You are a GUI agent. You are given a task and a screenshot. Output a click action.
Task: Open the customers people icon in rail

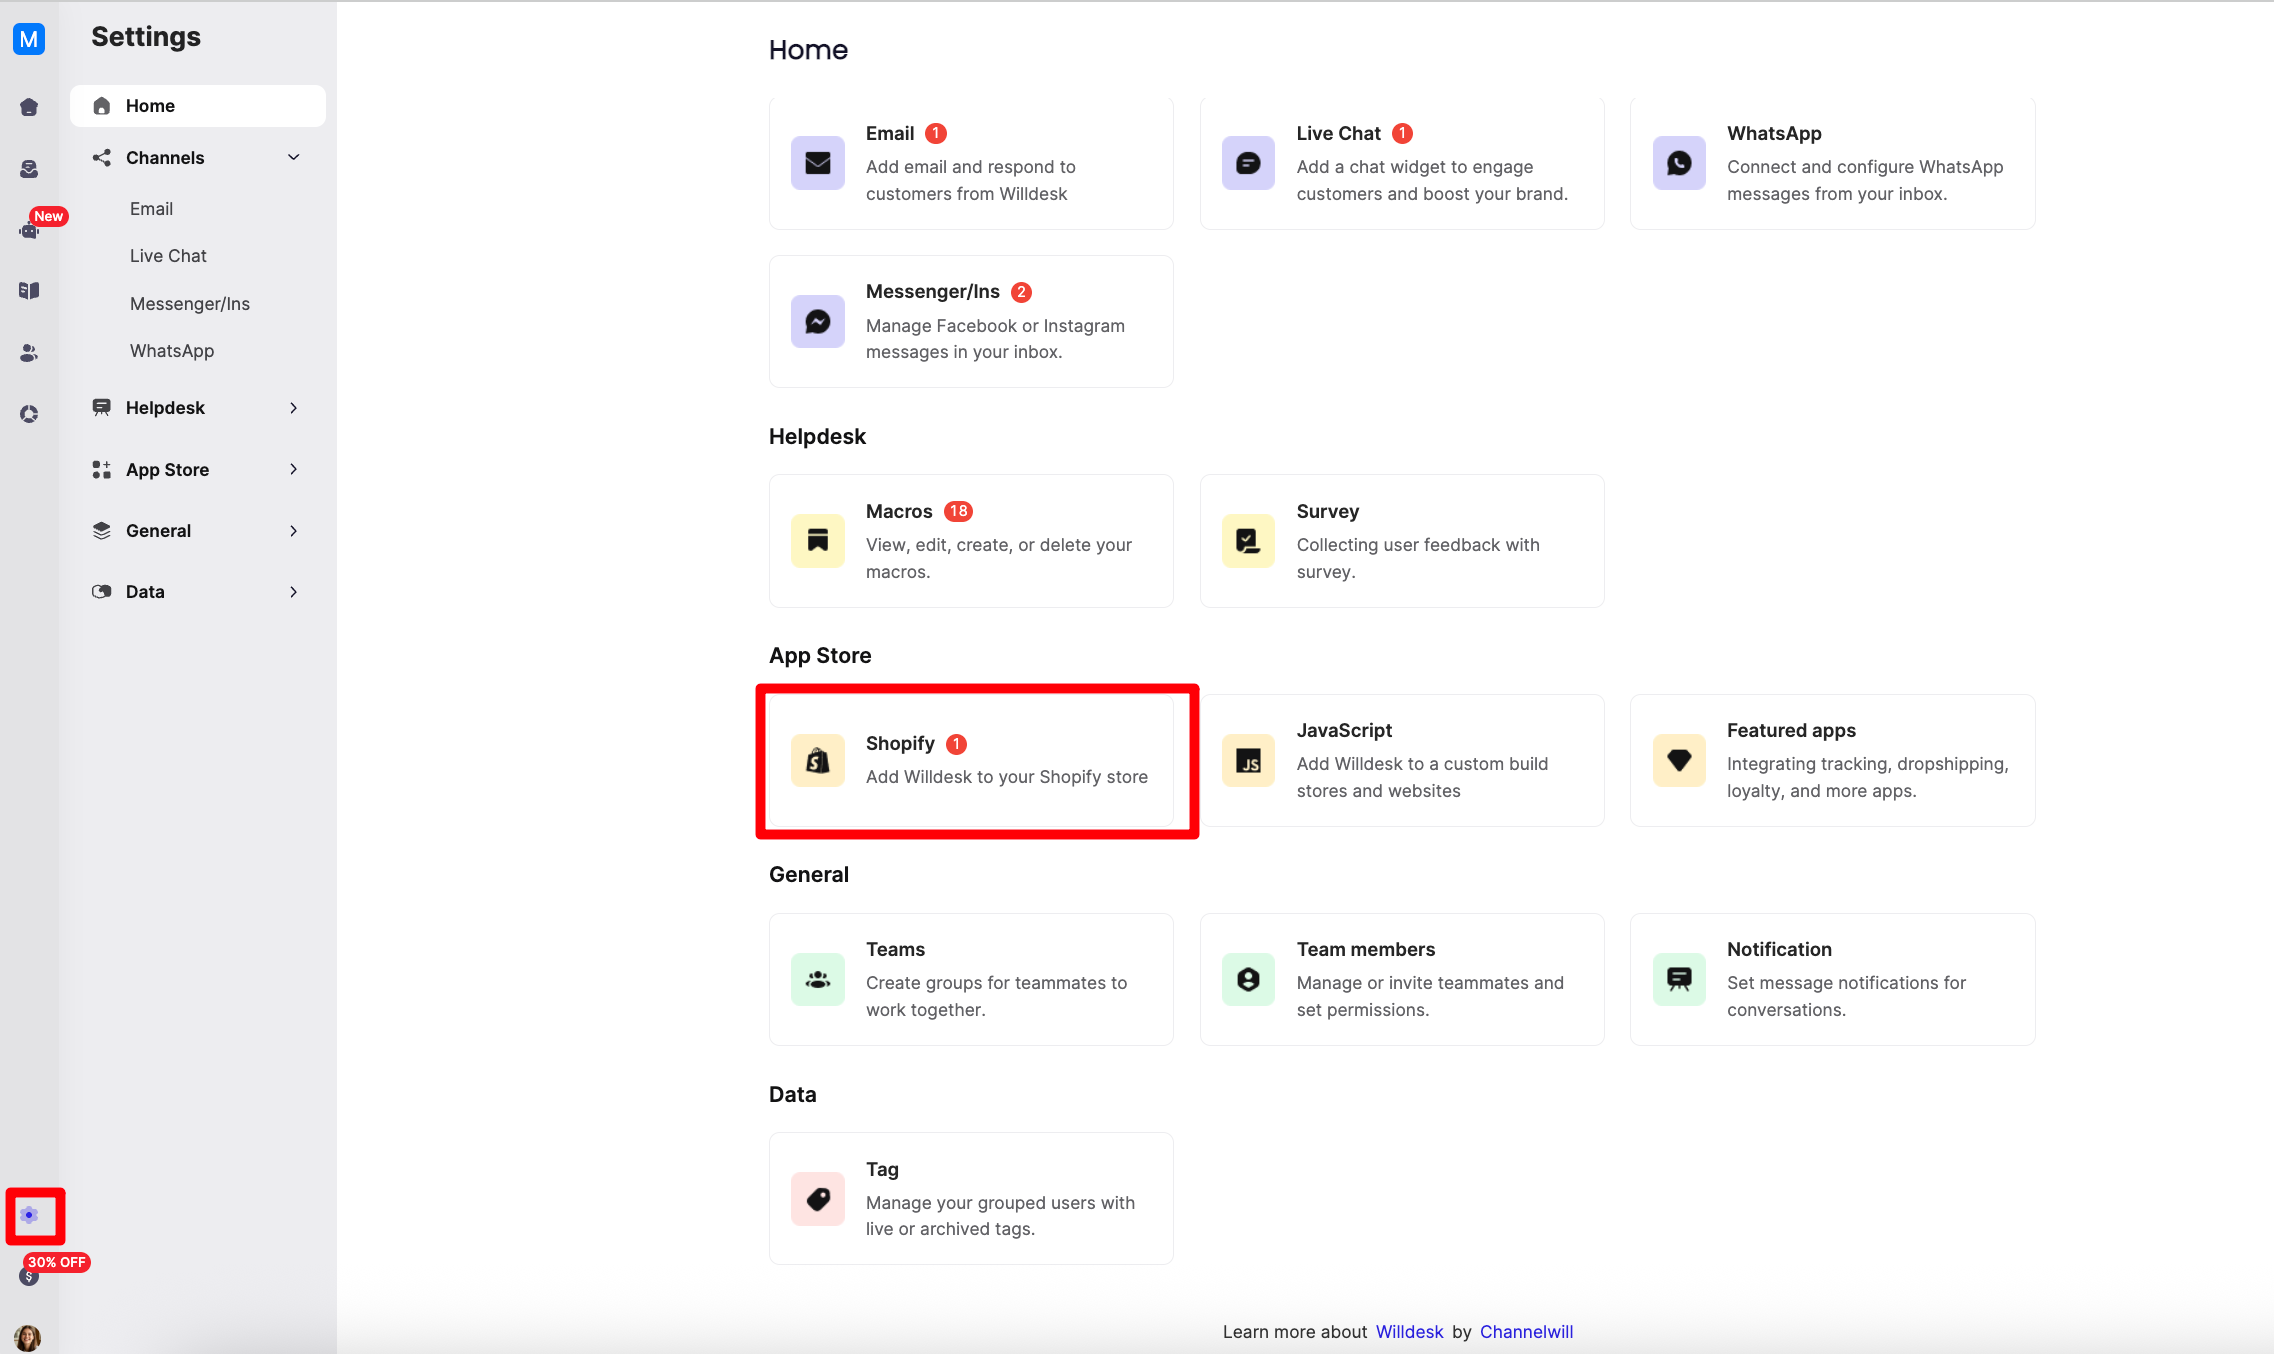(29, 353)
